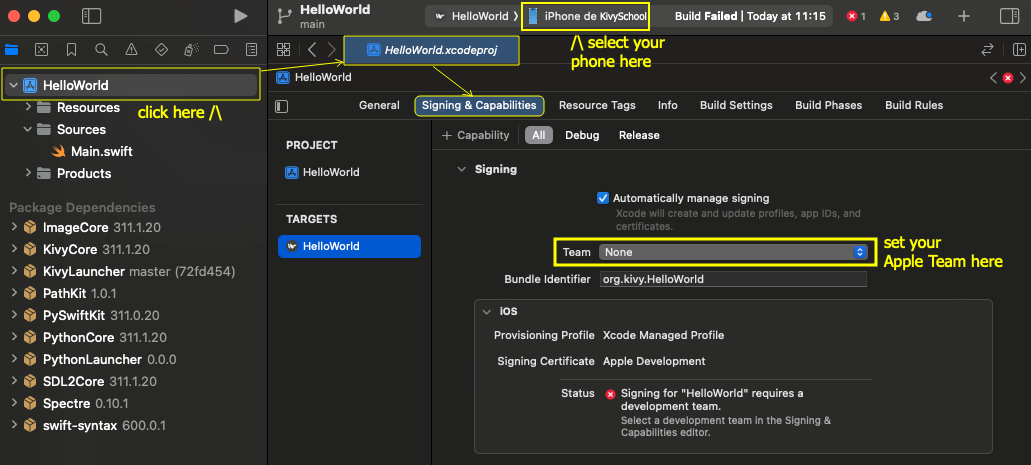Viewport: 1031px width, 465px height.
Task: Toggle the inspector panel button
Action: (x=1008, y=16)
